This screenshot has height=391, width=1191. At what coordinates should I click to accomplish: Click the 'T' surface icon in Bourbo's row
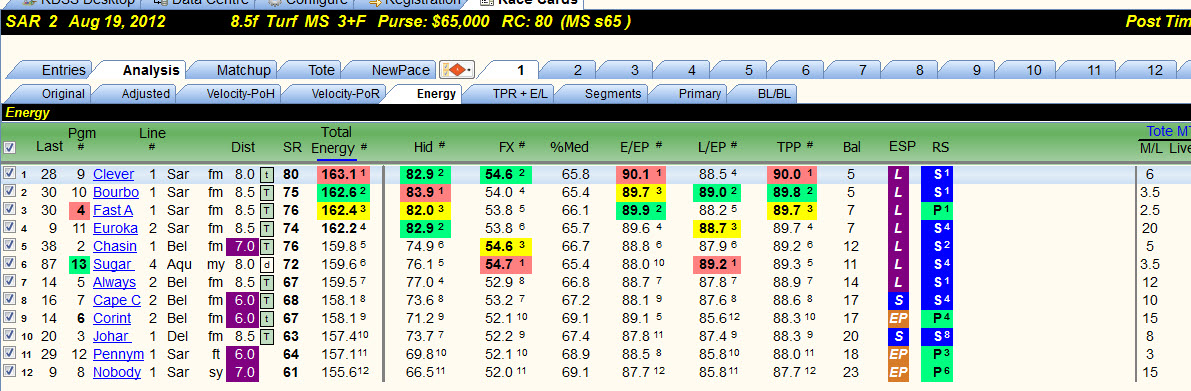tap(266, 192)
